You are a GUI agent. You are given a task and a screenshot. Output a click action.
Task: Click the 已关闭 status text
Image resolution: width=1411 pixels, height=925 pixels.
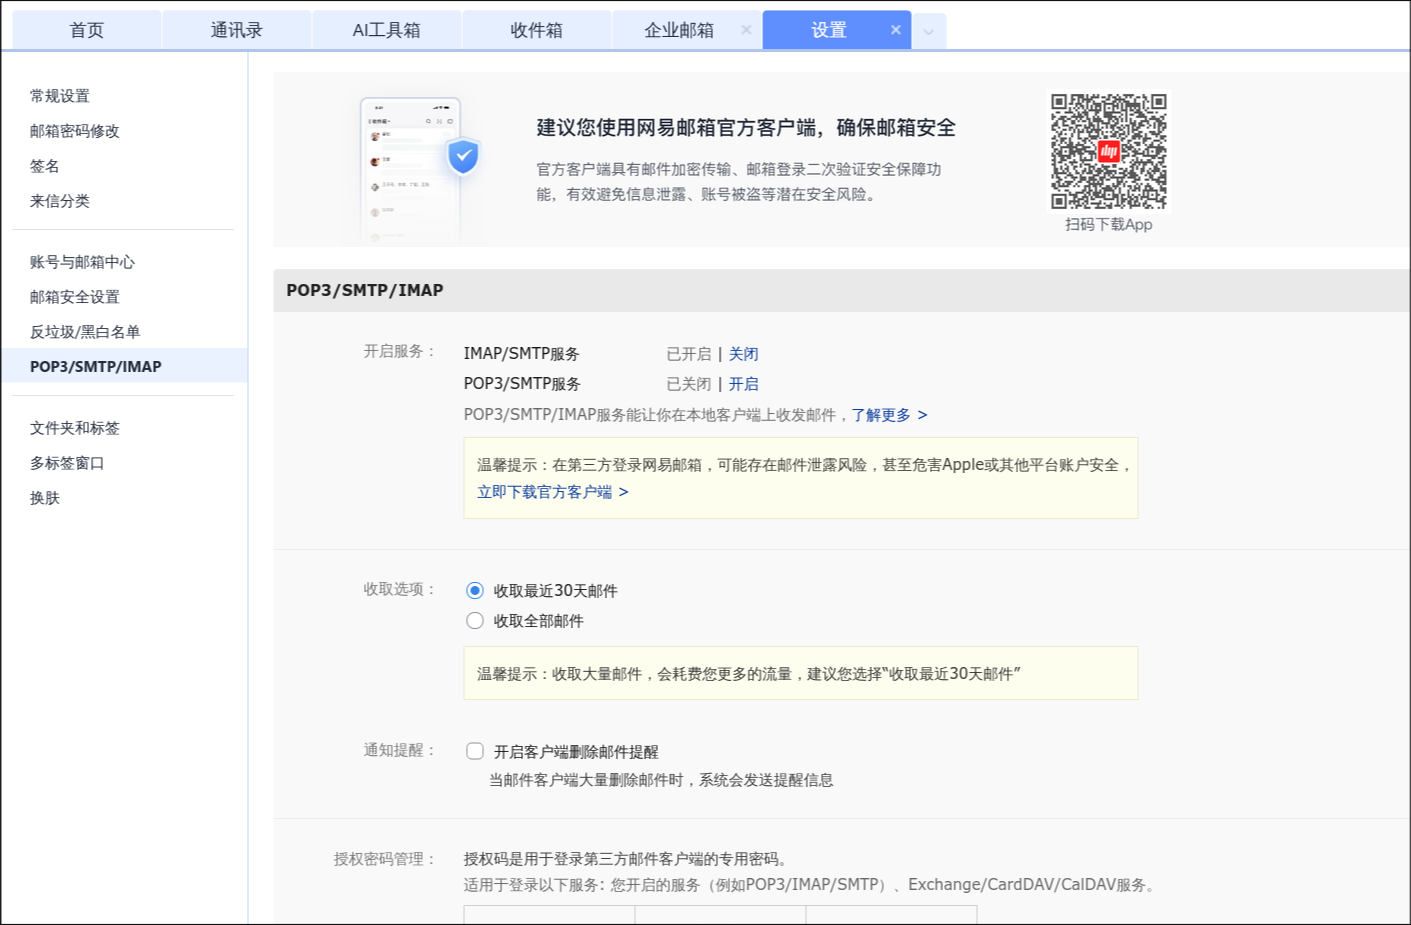click(x=689, y=384)
